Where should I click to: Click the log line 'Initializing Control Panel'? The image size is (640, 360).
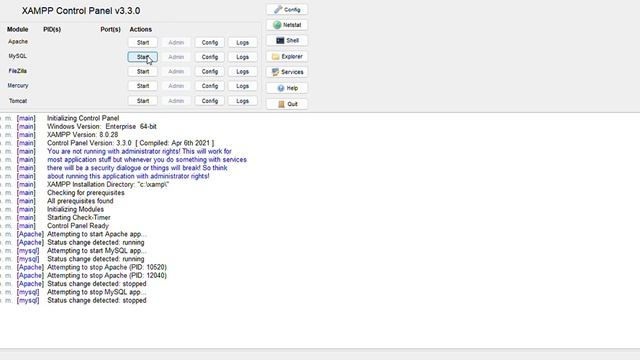tap(83, 118)
